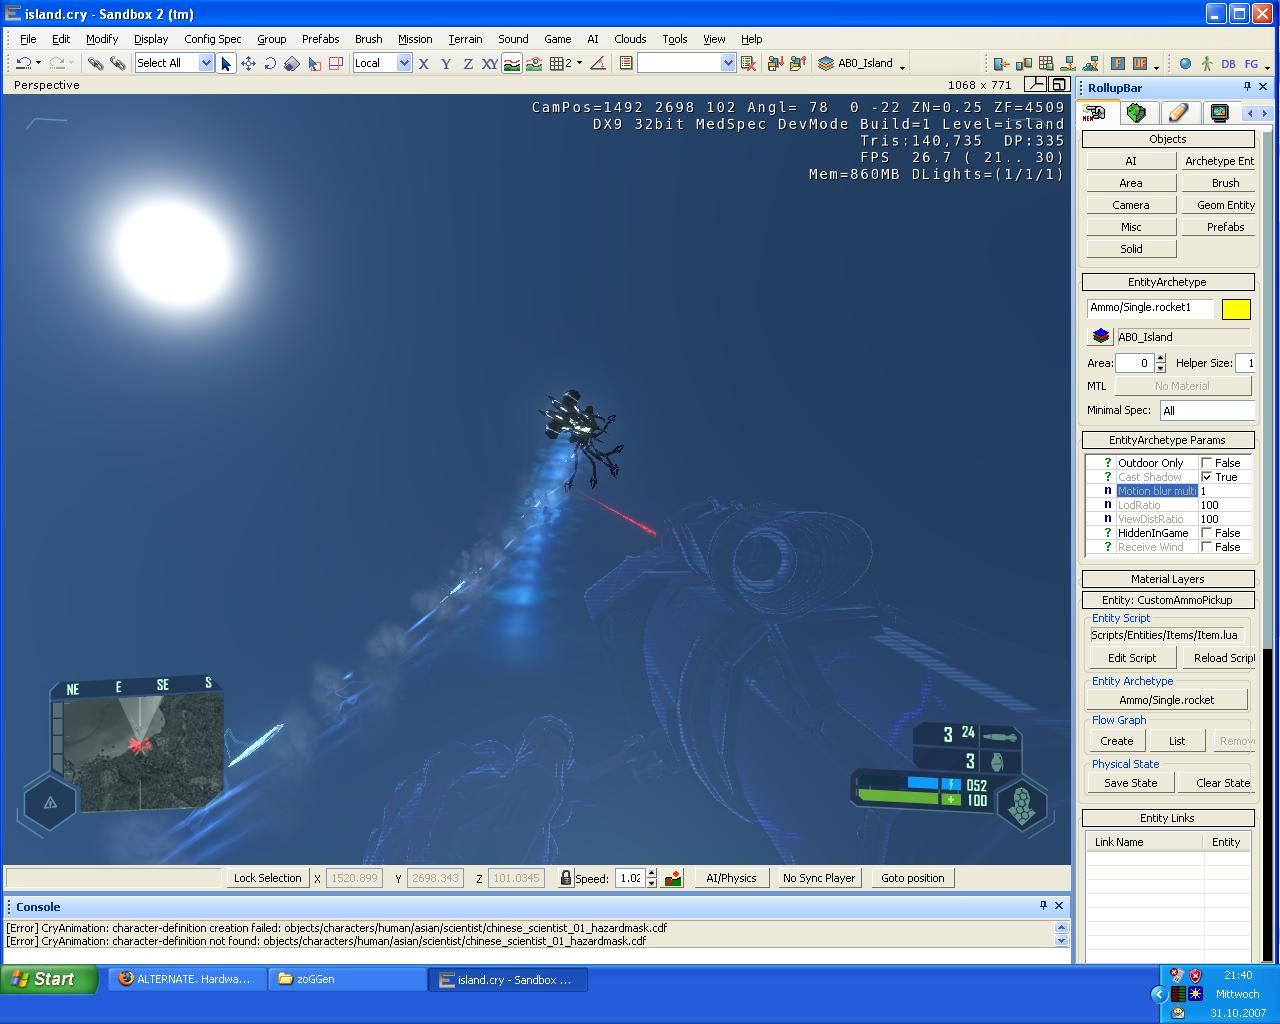Click the Undo arrow icon
Viewport: 1280px width, 1024px height.
tap(23, 63)
